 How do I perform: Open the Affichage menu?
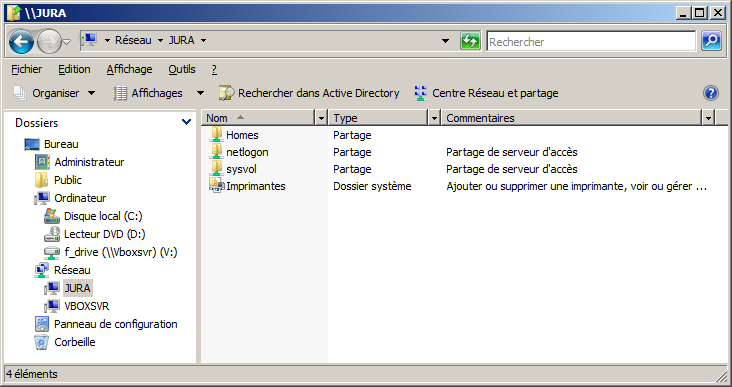(x=129, y=69)
